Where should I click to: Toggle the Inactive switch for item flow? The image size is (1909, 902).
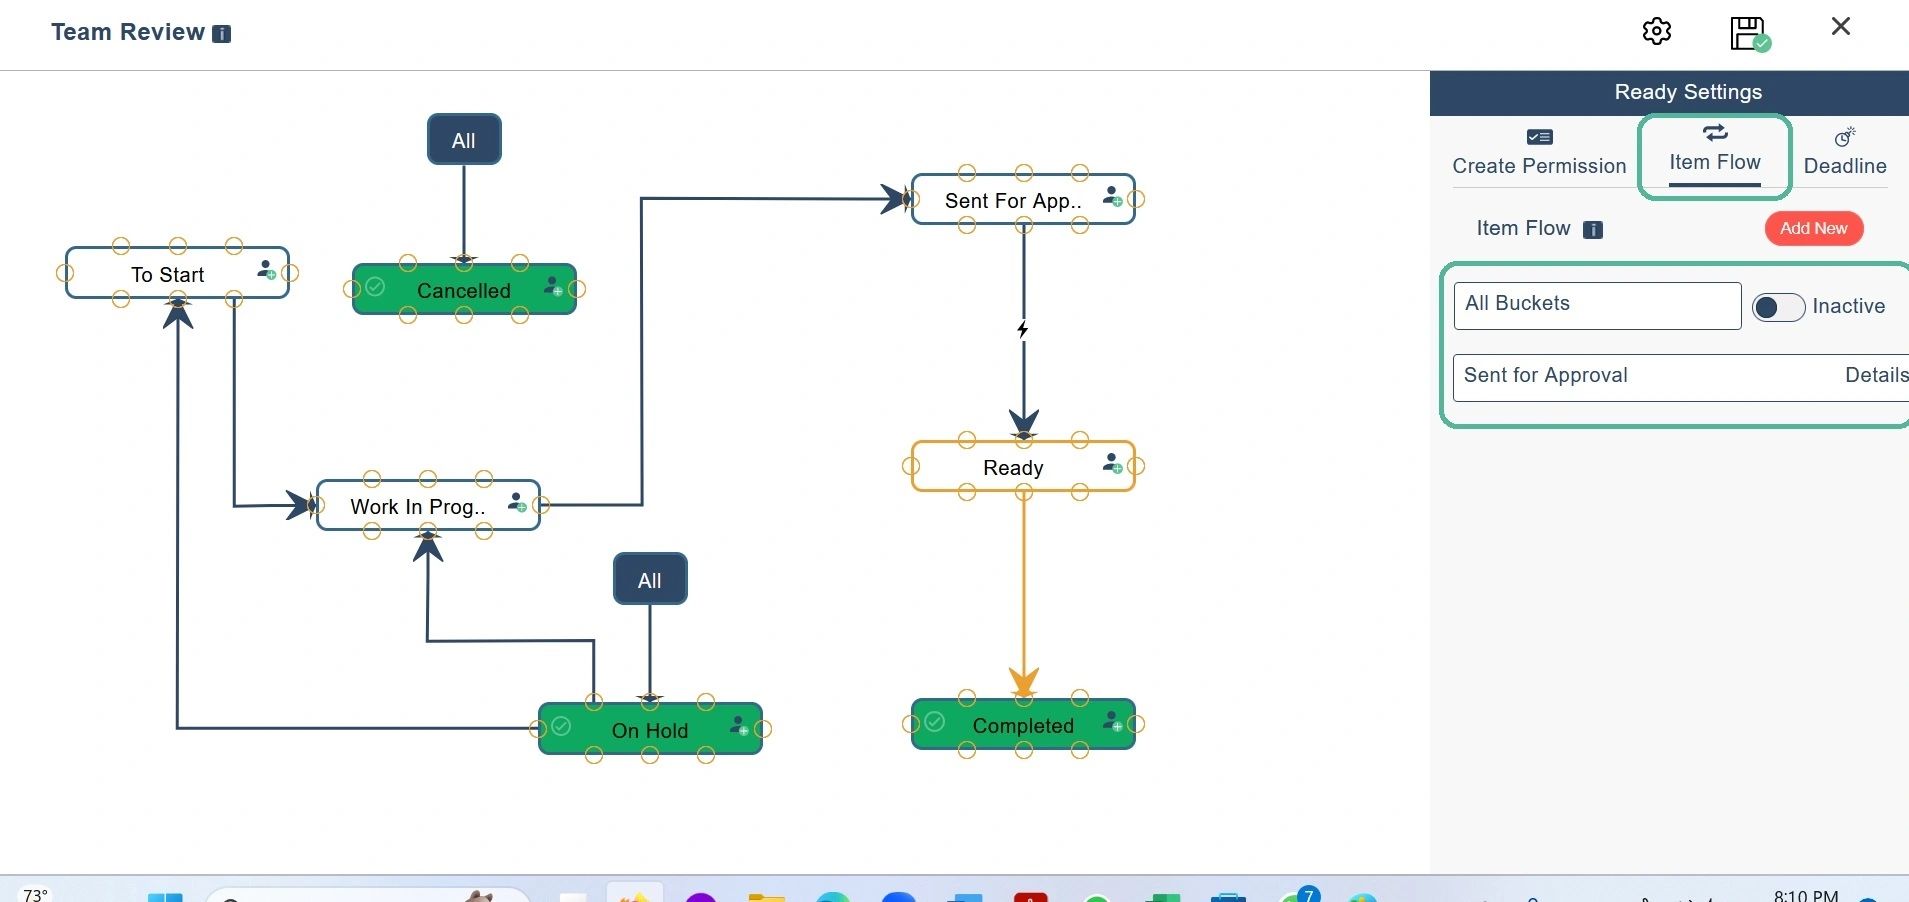(x=1778, y=307)
